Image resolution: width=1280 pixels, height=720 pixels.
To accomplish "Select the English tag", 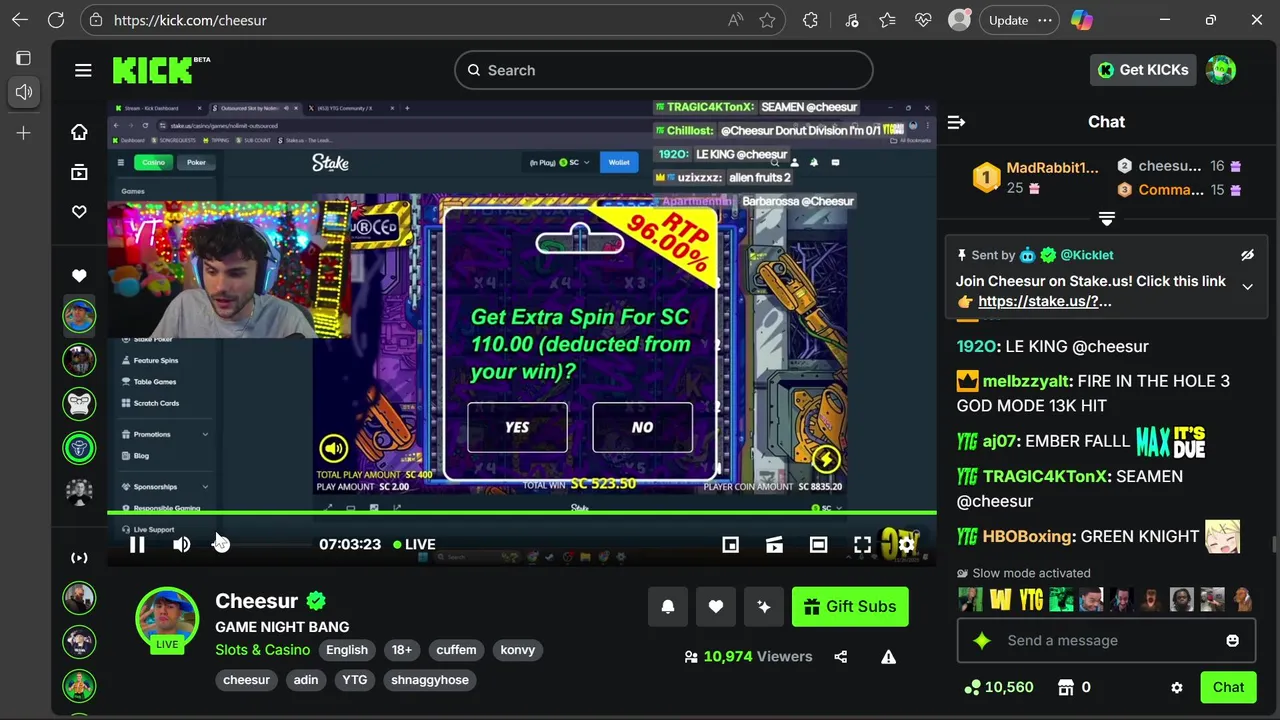I will coord(347,650).
